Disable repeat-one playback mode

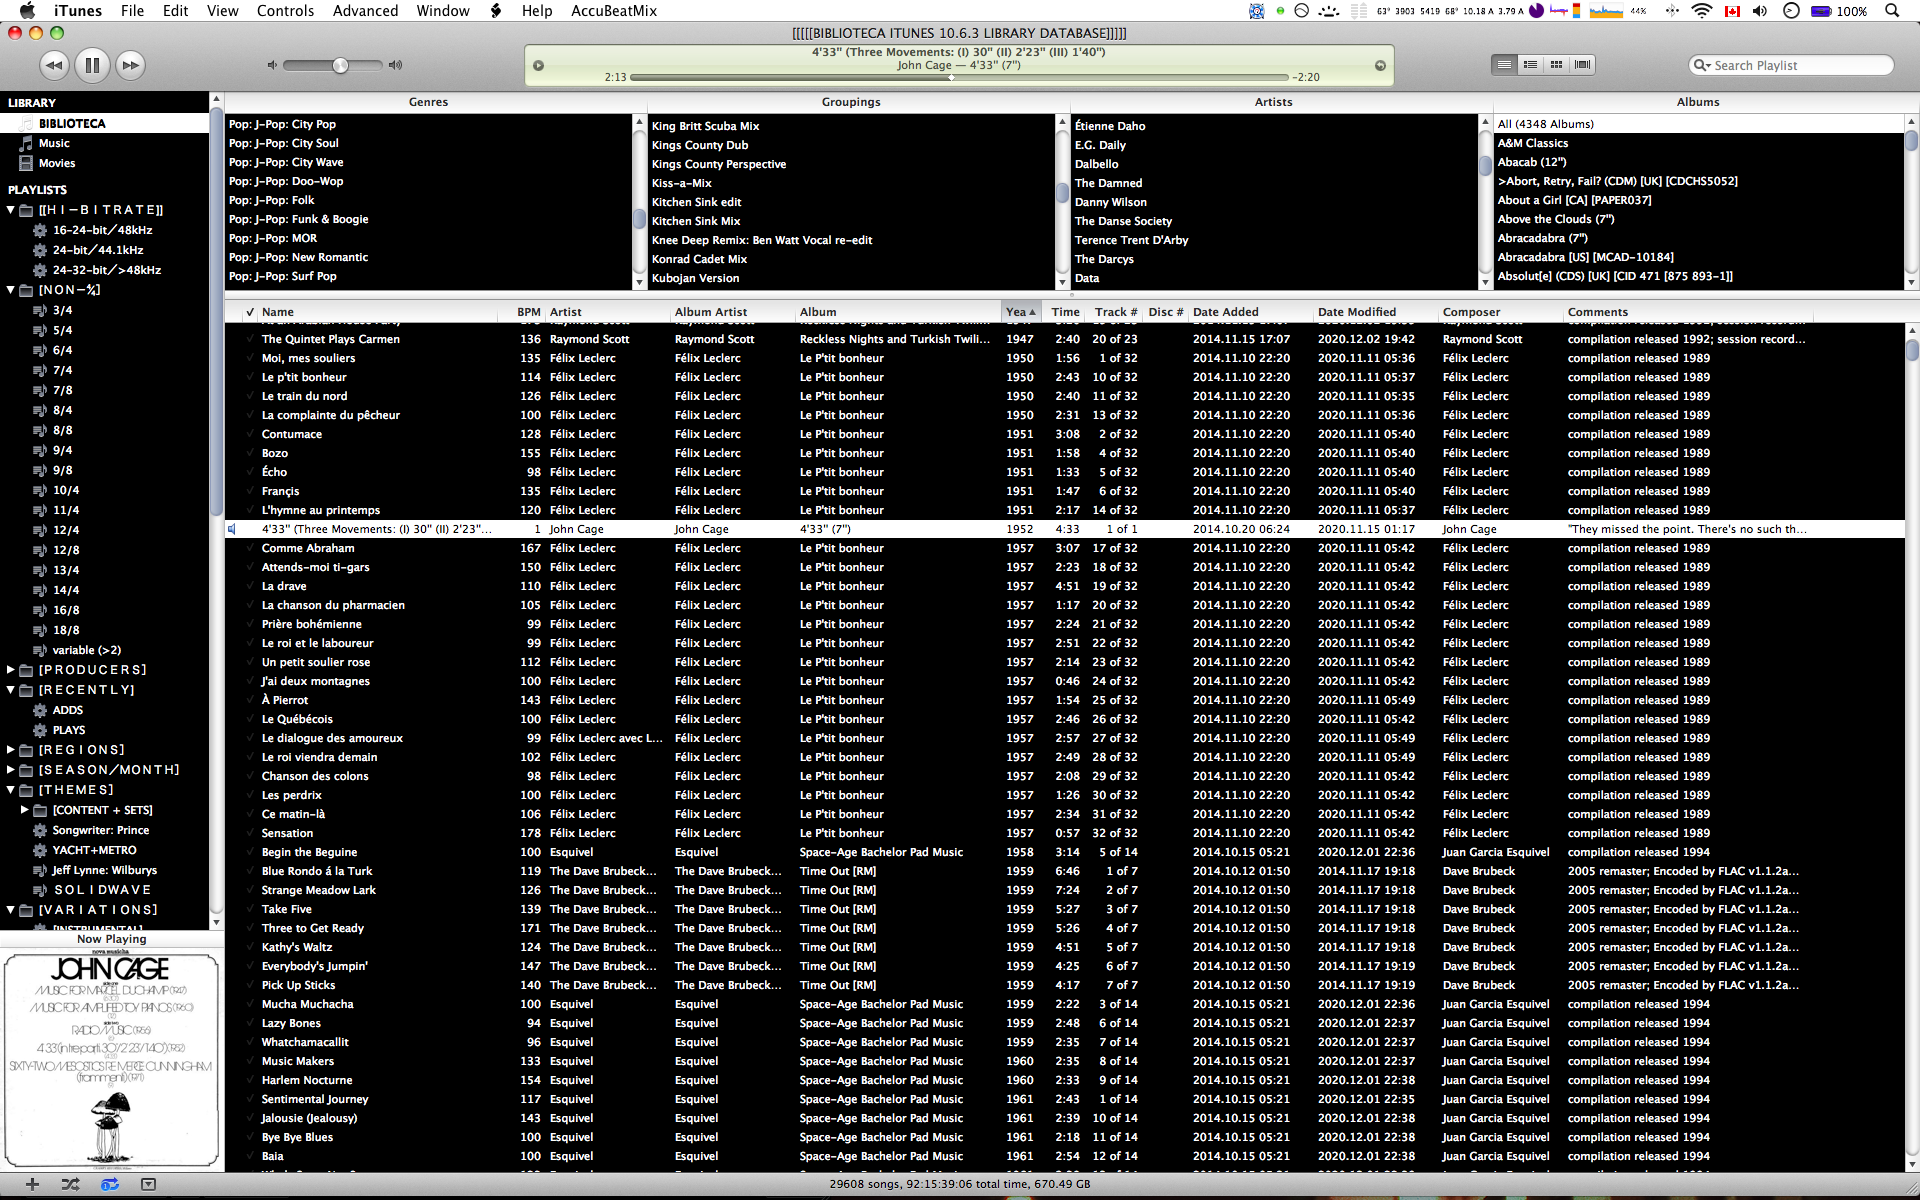[x=108, y=1184]
